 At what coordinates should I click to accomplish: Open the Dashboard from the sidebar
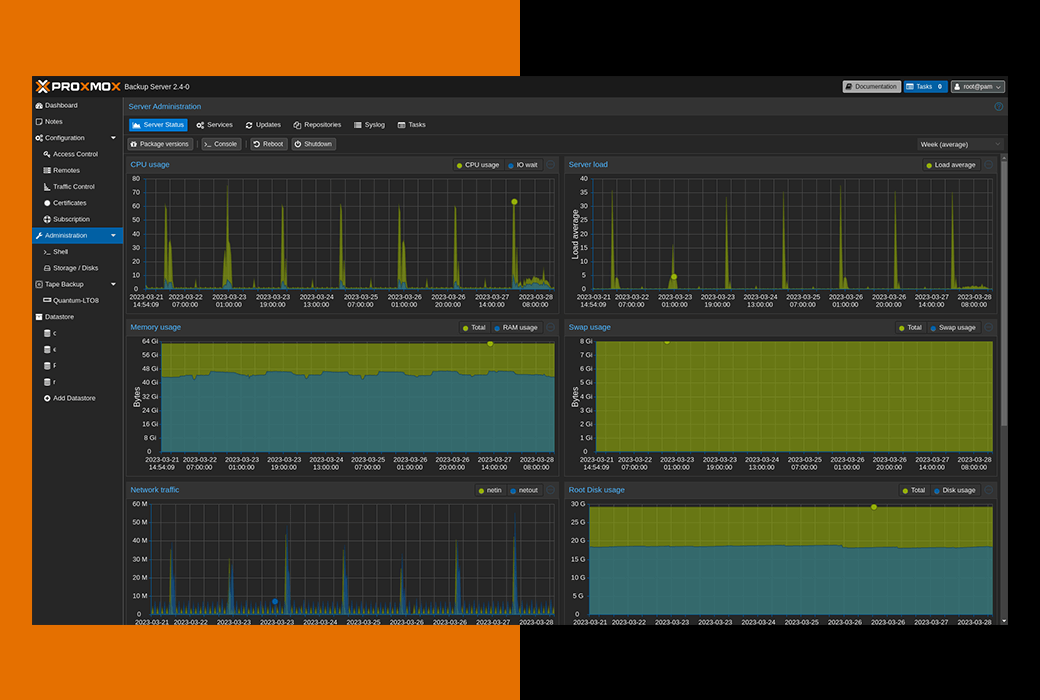pos(60,105)
